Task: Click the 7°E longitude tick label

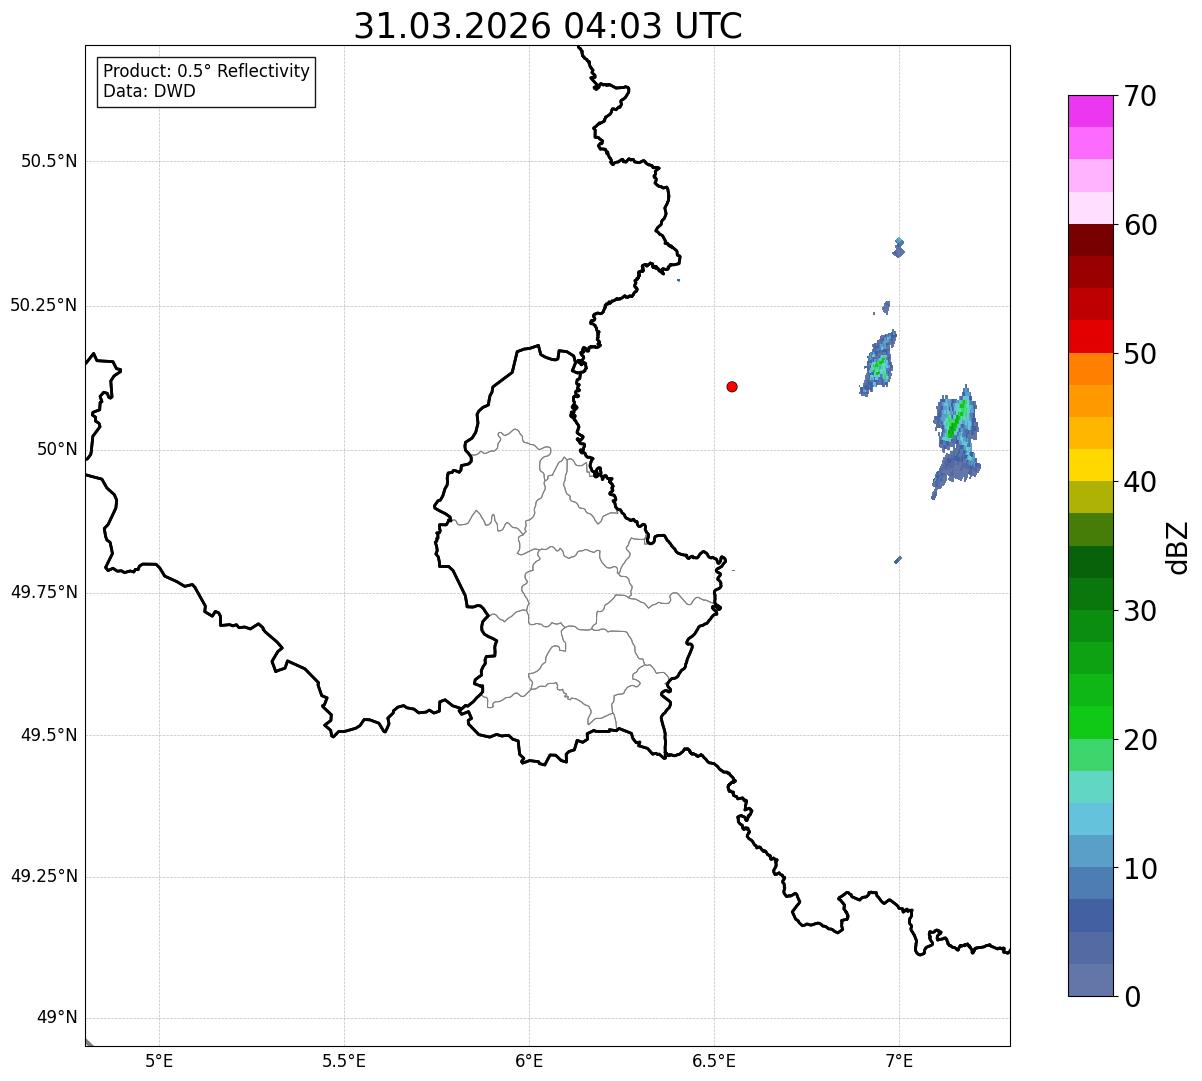Action: coord(899,1060)
